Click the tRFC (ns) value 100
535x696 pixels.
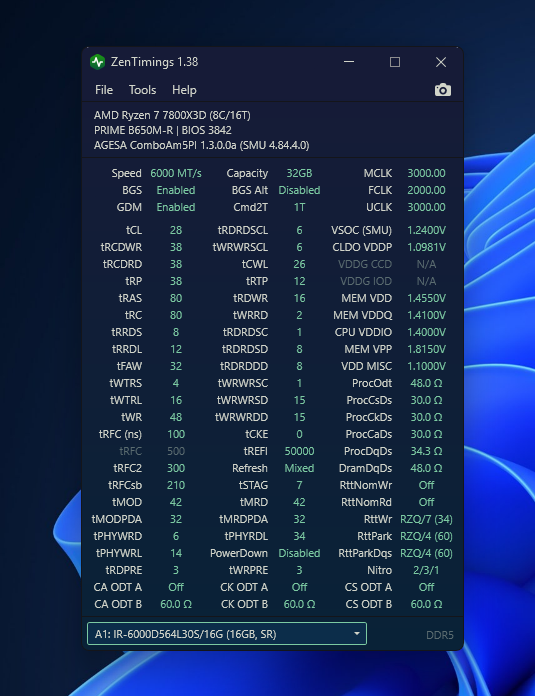coord(176,435)
